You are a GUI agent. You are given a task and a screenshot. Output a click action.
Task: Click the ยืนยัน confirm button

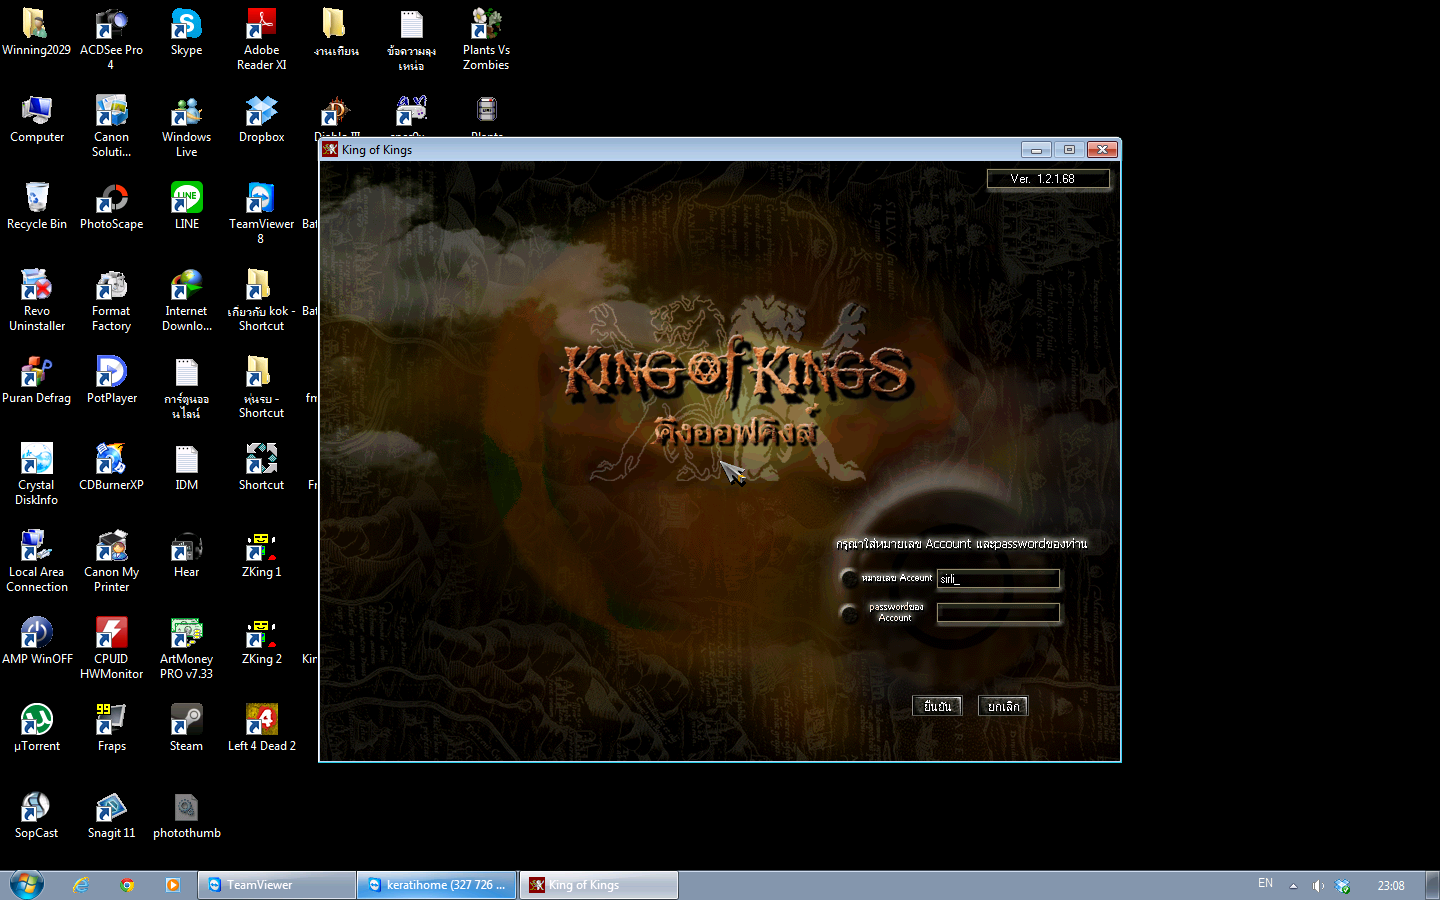(x=937, y=706)
